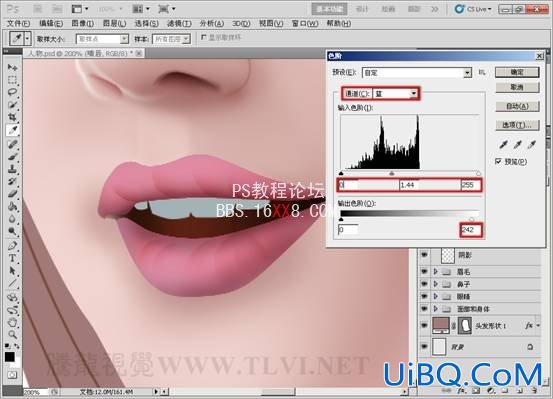Expand the 眼睛 layer group

tap(436, 296)
